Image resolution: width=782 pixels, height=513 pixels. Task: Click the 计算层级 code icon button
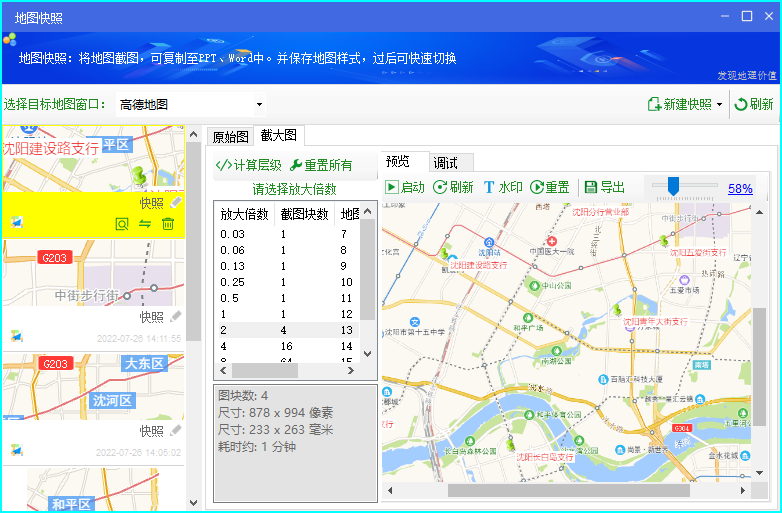[x=248, y=165]
